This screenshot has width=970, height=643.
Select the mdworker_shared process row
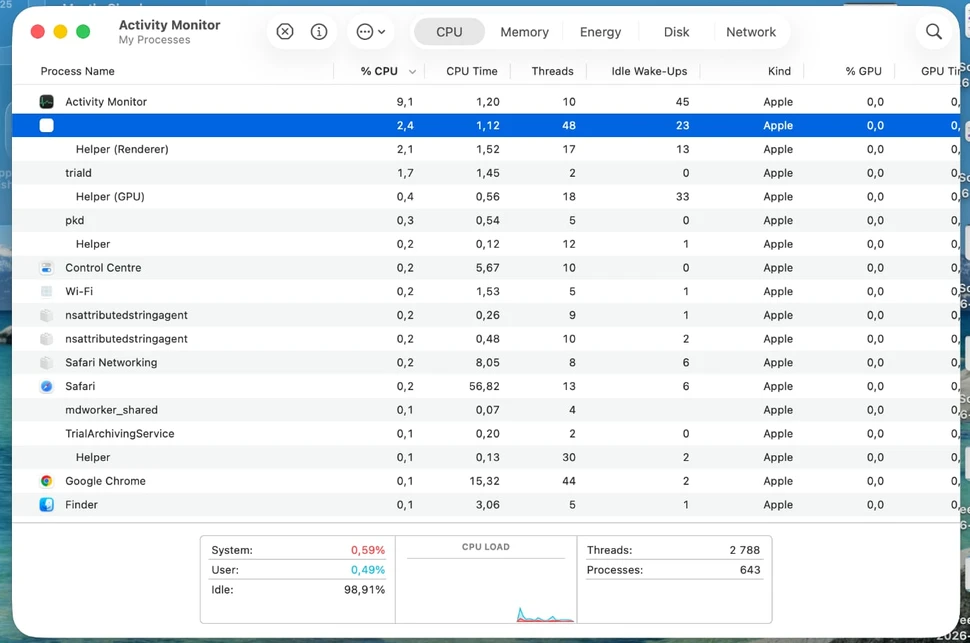pyautogui.click(x=486, y=410)
